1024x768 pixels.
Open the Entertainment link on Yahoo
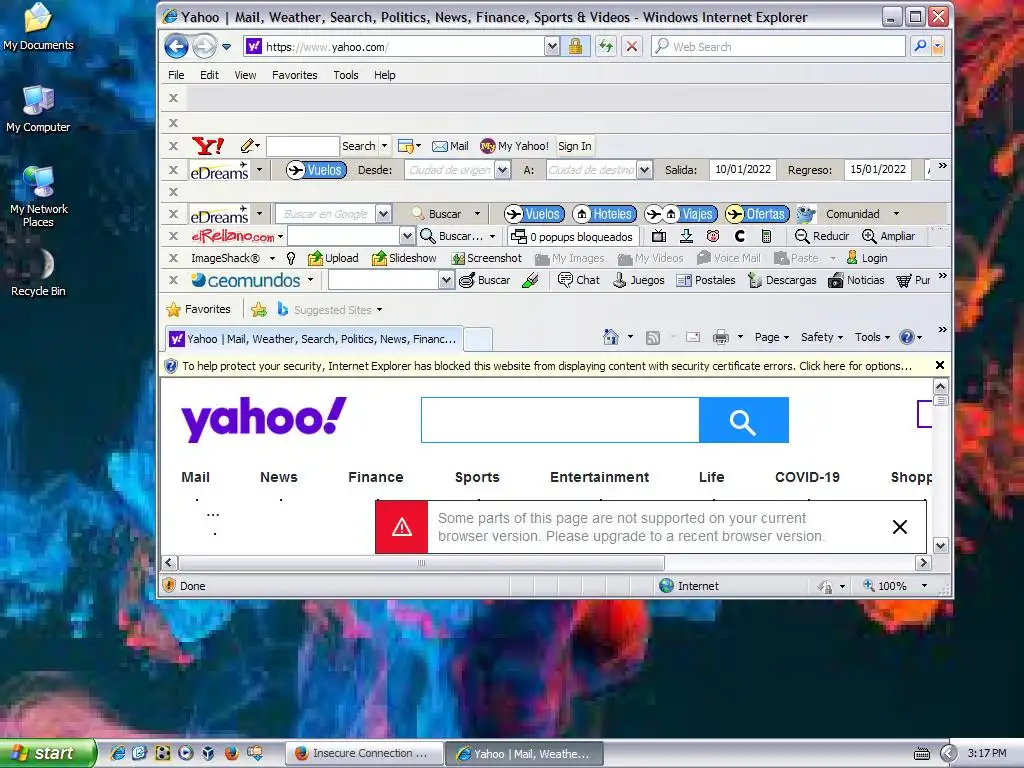[600, 477]
